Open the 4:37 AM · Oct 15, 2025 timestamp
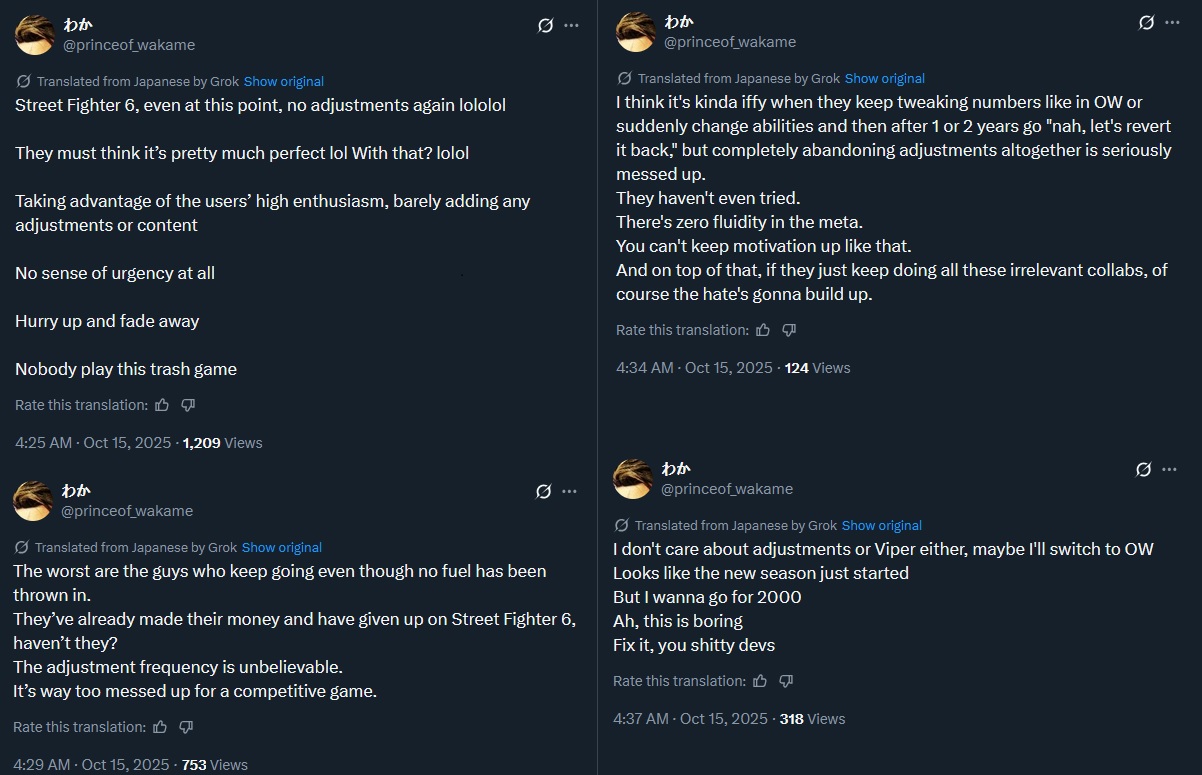This screenshot has height=775, width=1202. (690, 718)
